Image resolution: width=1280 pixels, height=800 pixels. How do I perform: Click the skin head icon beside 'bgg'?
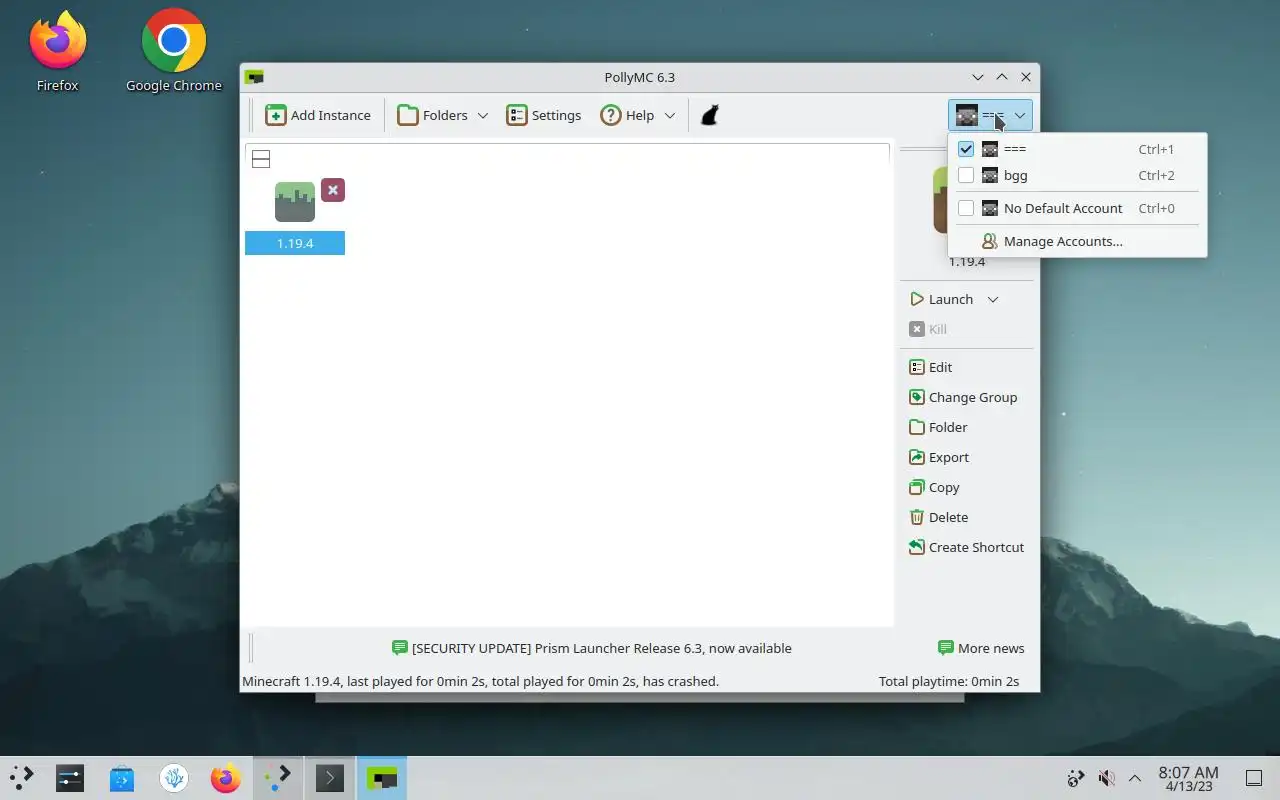[990, 175]
